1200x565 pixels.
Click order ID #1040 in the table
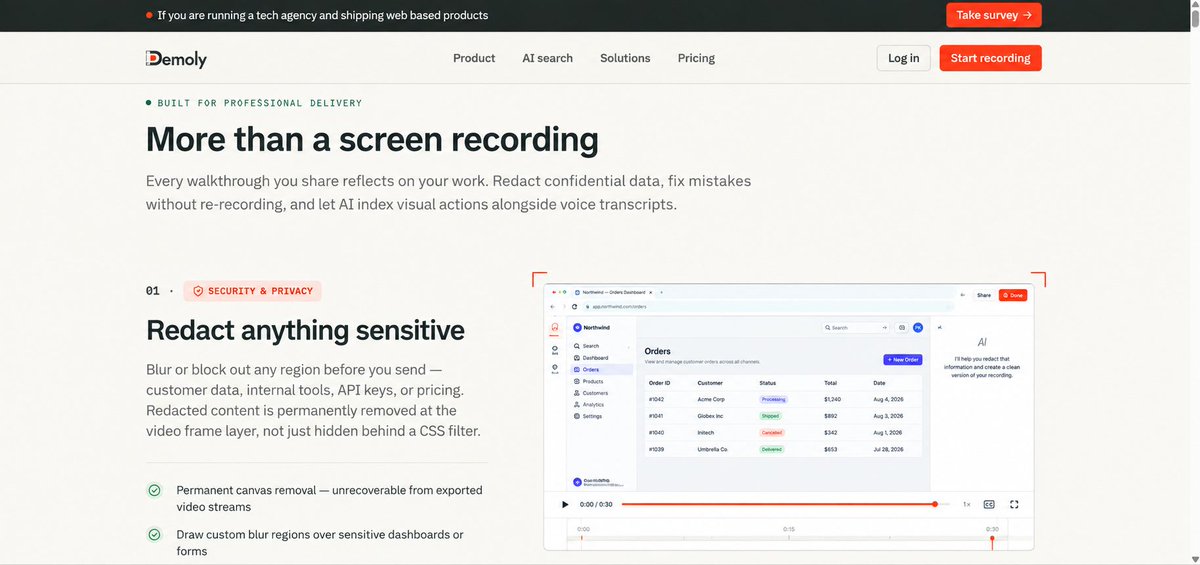point(657,432)
